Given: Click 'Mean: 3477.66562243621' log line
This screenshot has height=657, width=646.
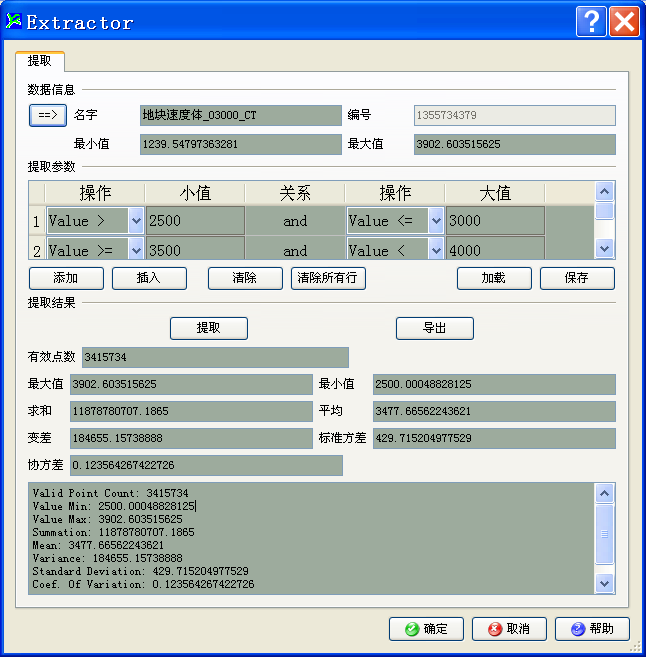Looking at the screenshot, I should 98,545.
